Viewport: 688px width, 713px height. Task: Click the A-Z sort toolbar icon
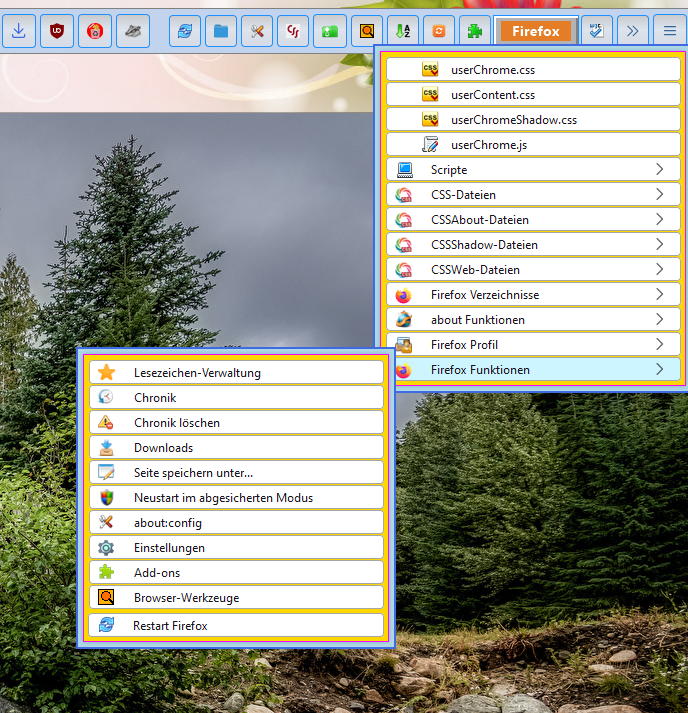click(x=403, y=31)
